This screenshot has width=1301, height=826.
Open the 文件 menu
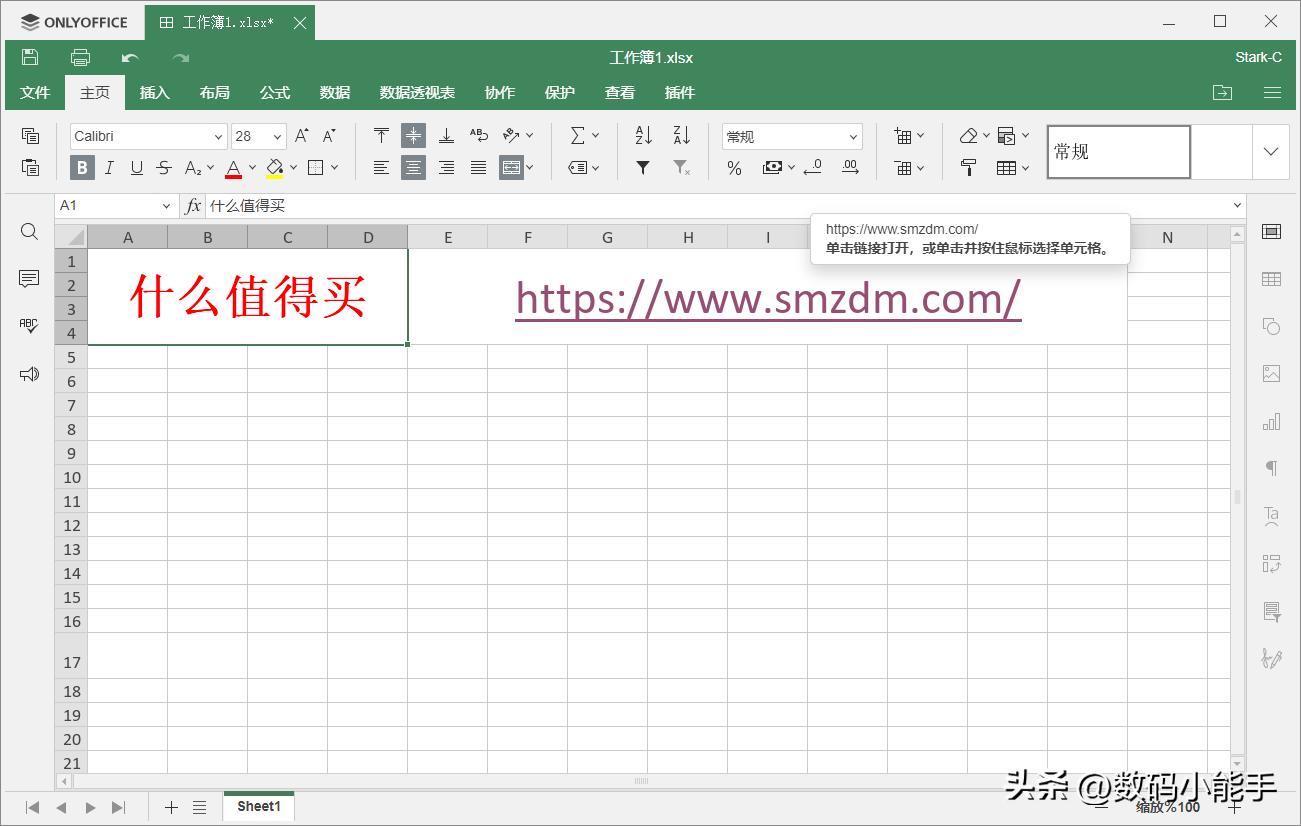coord(34,92)
